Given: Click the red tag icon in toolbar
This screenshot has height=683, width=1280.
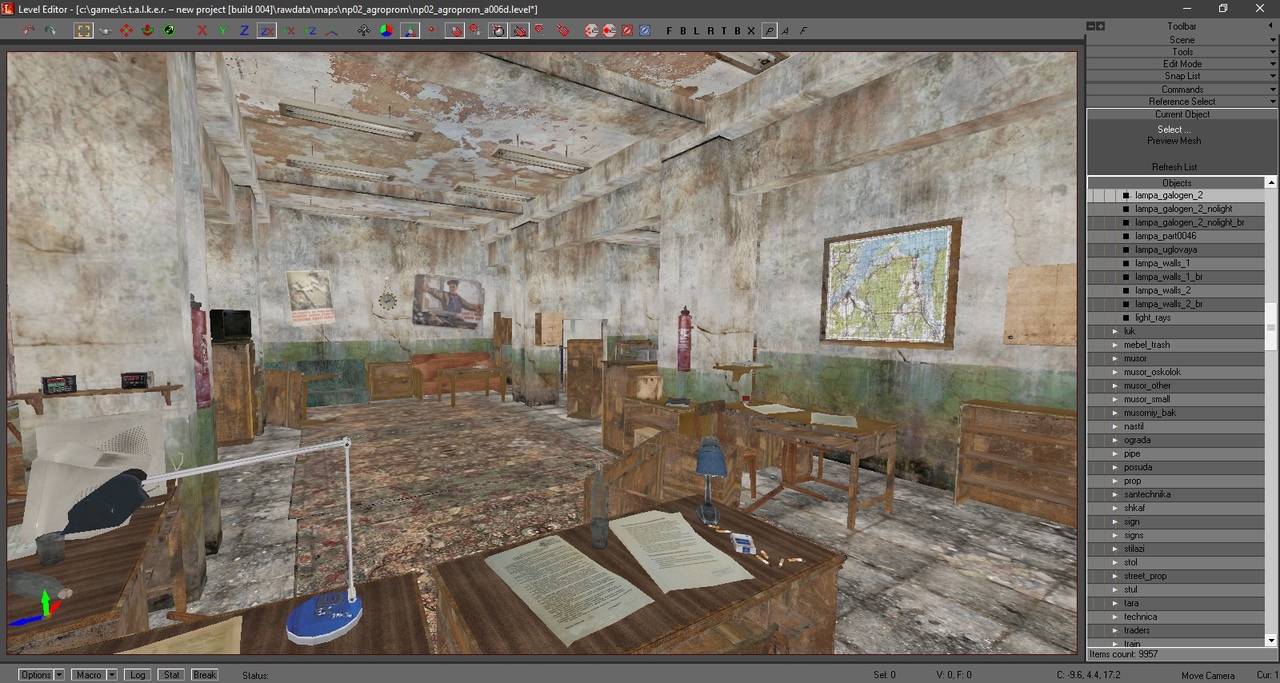Looking at the screenshot, I should click(x=563, y=31).
